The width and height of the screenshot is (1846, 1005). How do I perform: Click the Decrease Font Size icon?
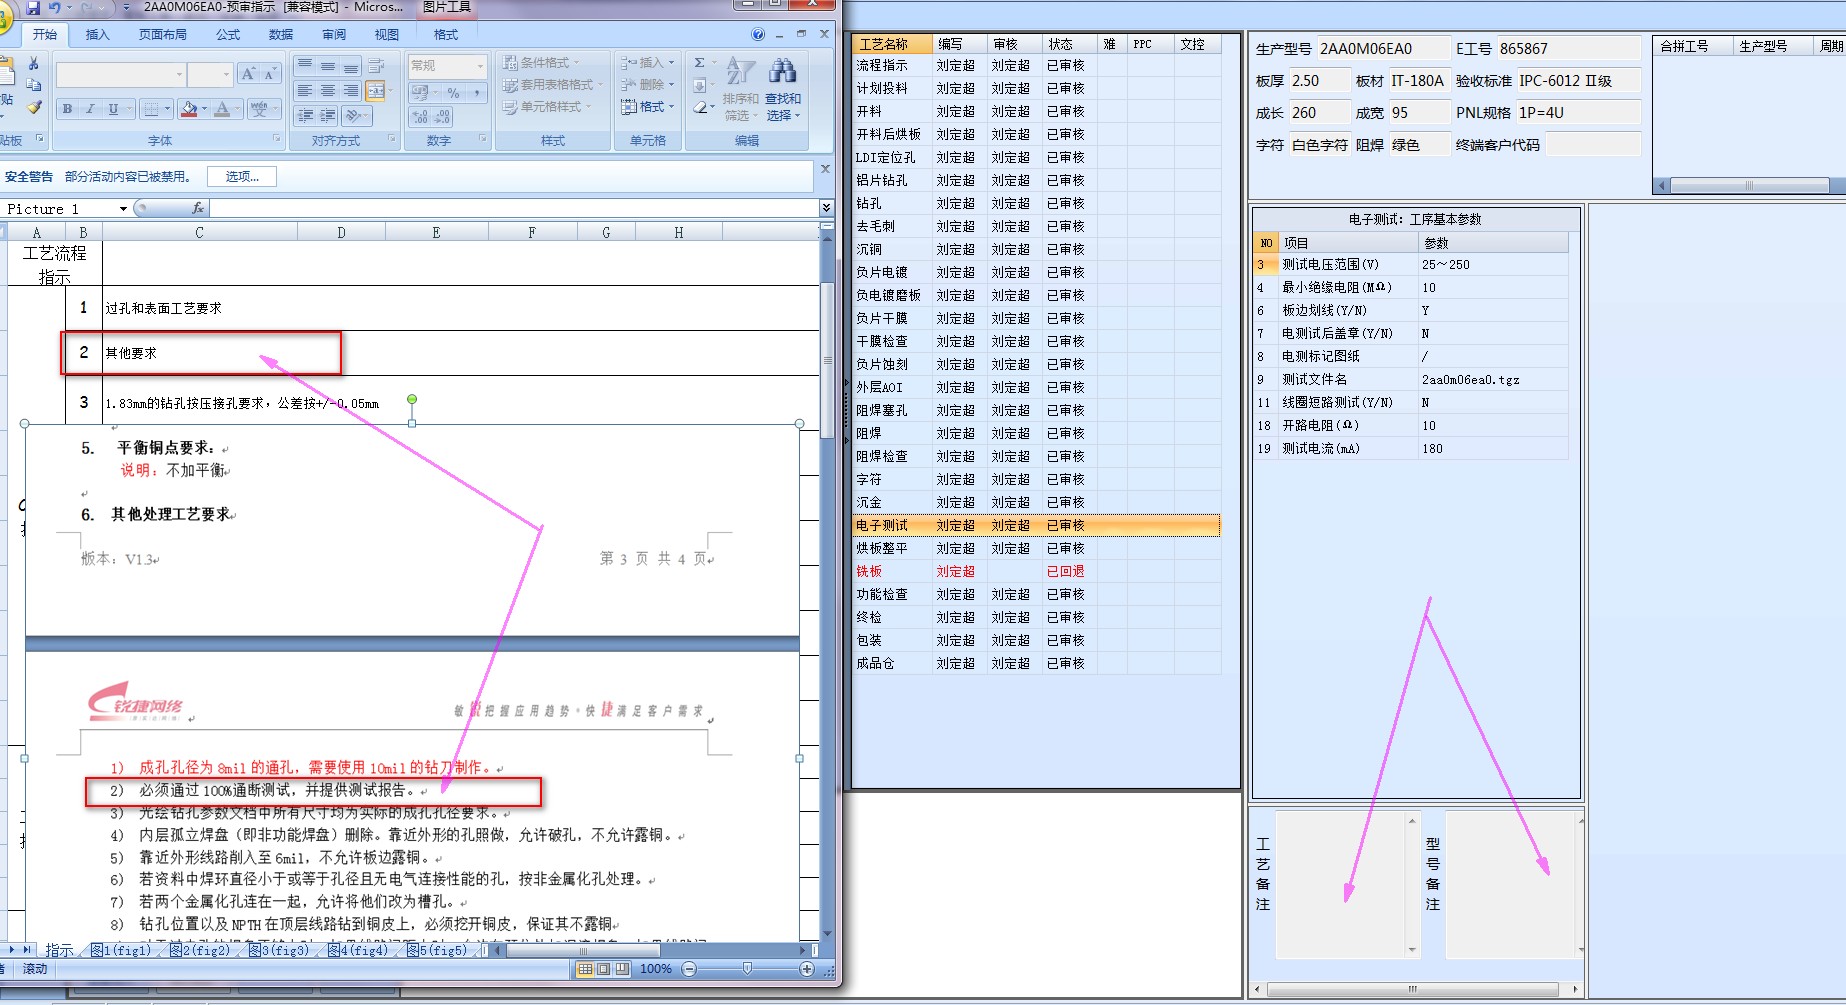click(x=269, y=74)
